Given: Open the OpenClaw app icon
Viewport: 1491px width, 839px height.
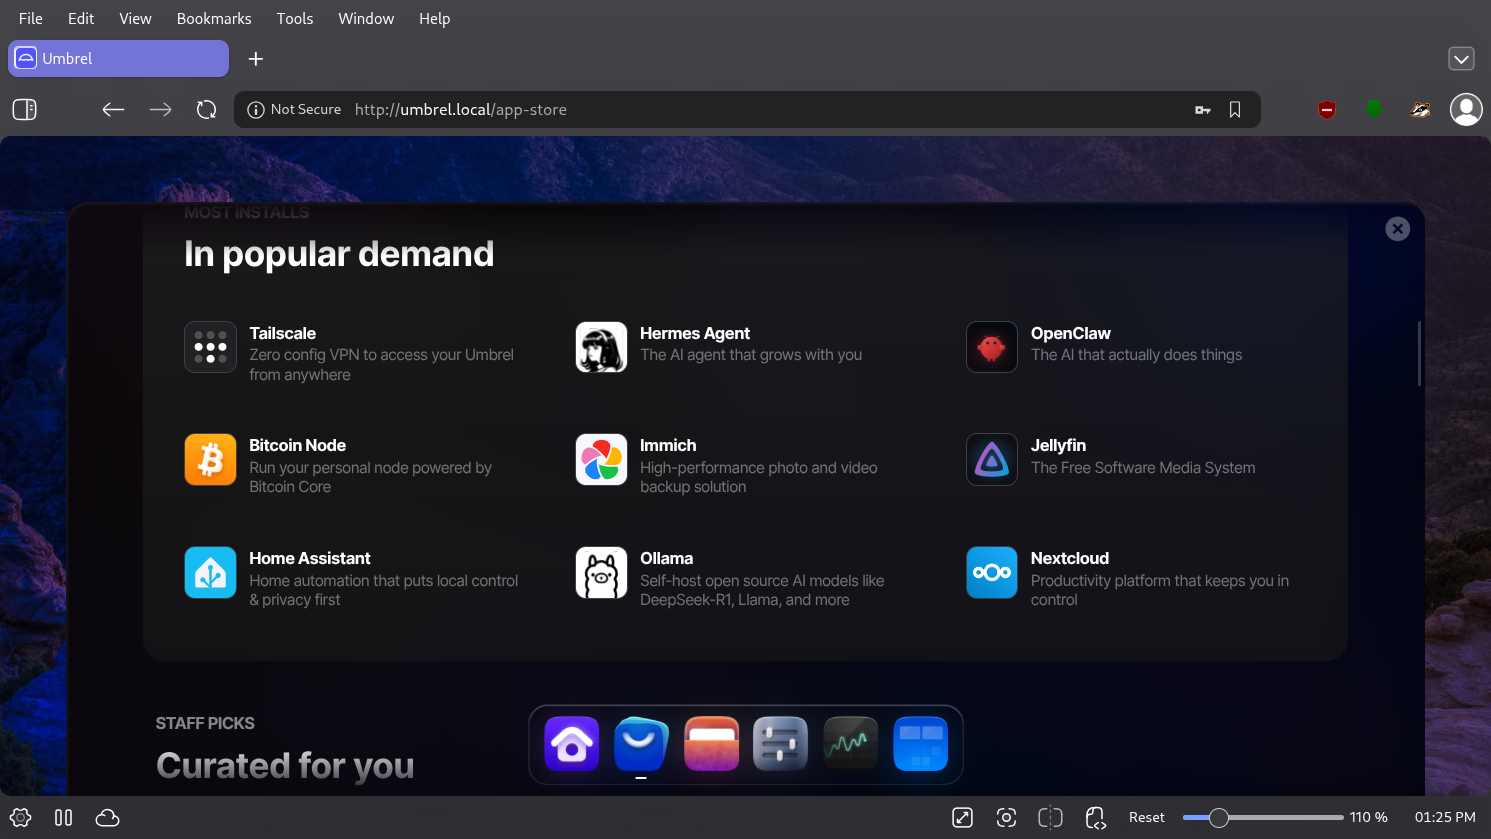Looking at the screenshot, I should [992, 347].
